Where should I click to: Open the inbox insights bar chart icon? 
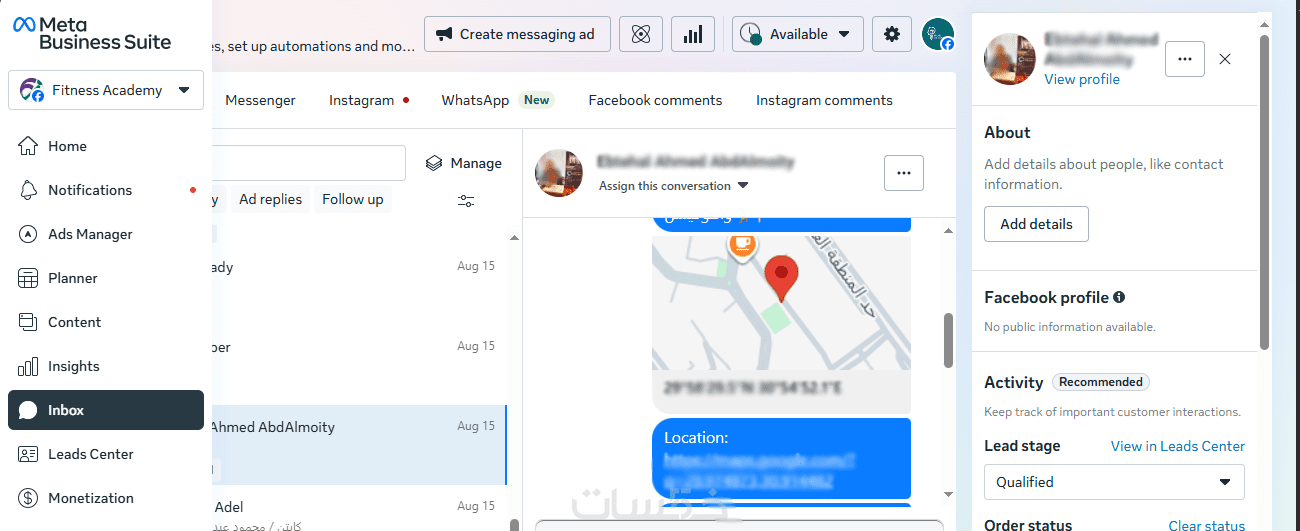coord(692,34)
